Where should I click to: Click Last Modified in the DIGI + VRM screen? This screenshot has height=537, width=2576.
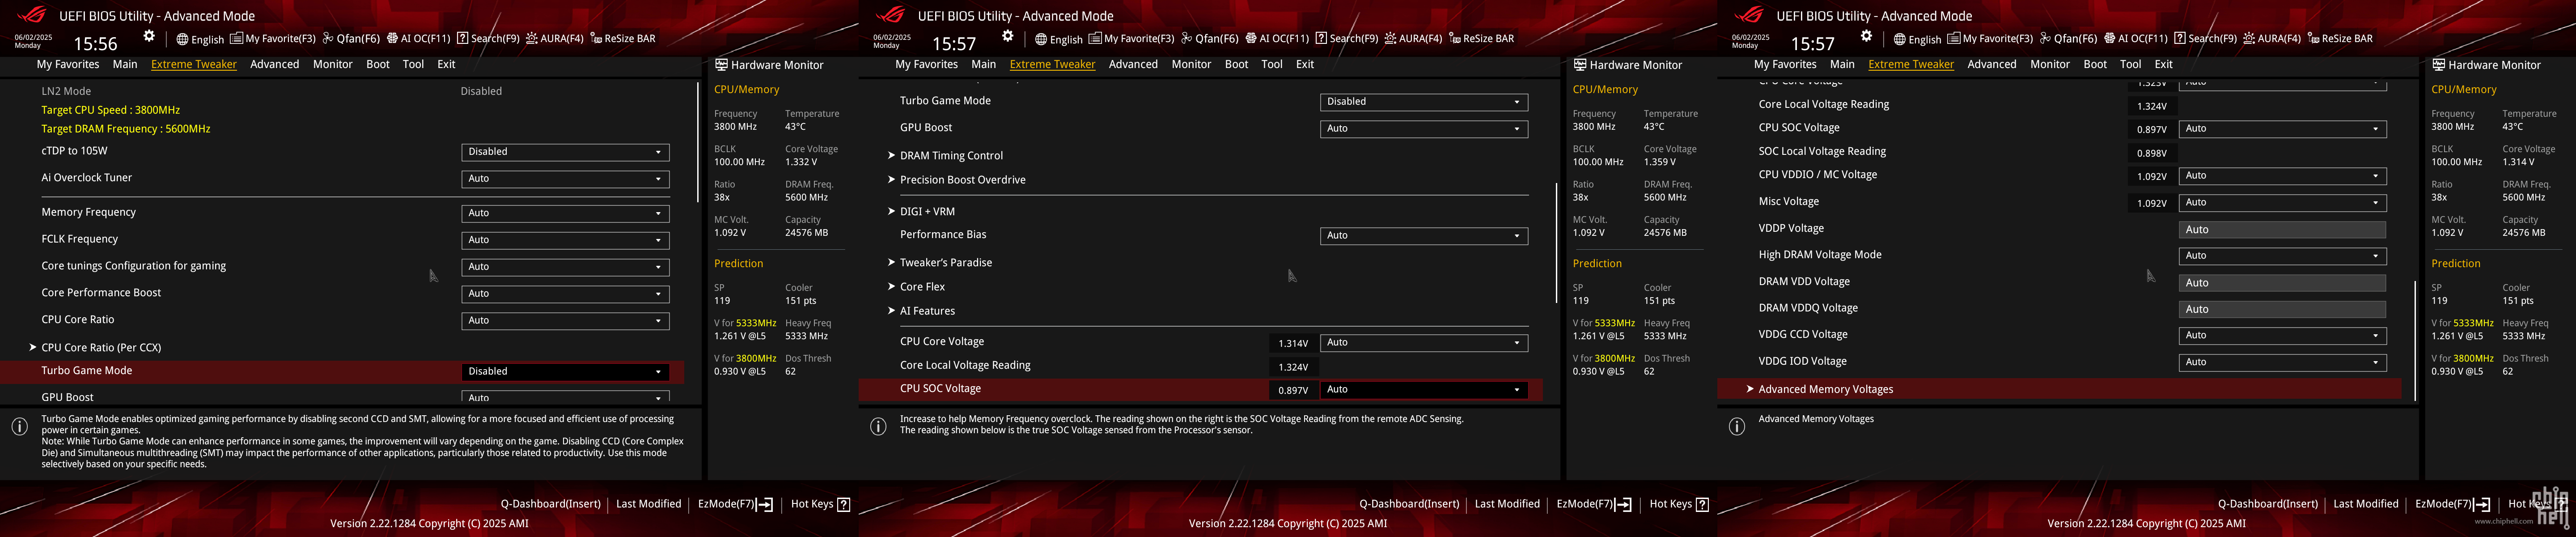(1507, 504)
